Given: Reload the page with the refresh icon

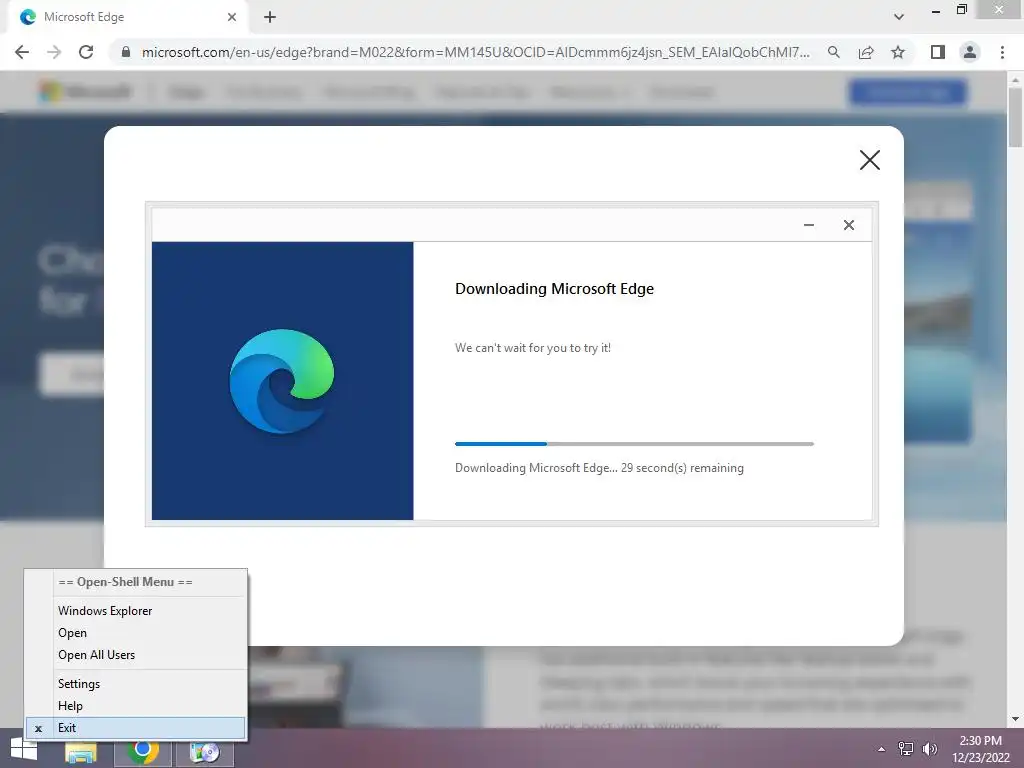Looking at the screenshot, I should pos(86,52).
